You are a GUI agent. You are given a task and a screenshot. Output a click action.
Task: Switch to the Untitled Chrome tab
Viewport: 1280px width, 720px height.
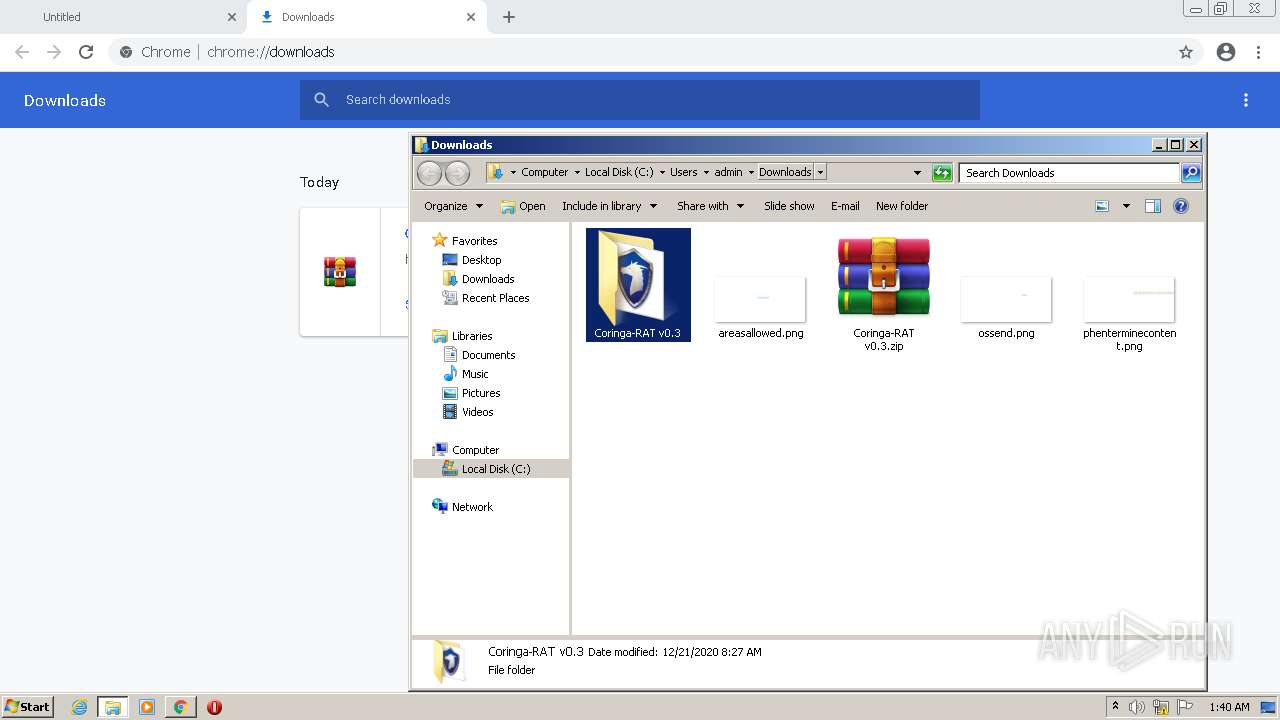point(124,17)
